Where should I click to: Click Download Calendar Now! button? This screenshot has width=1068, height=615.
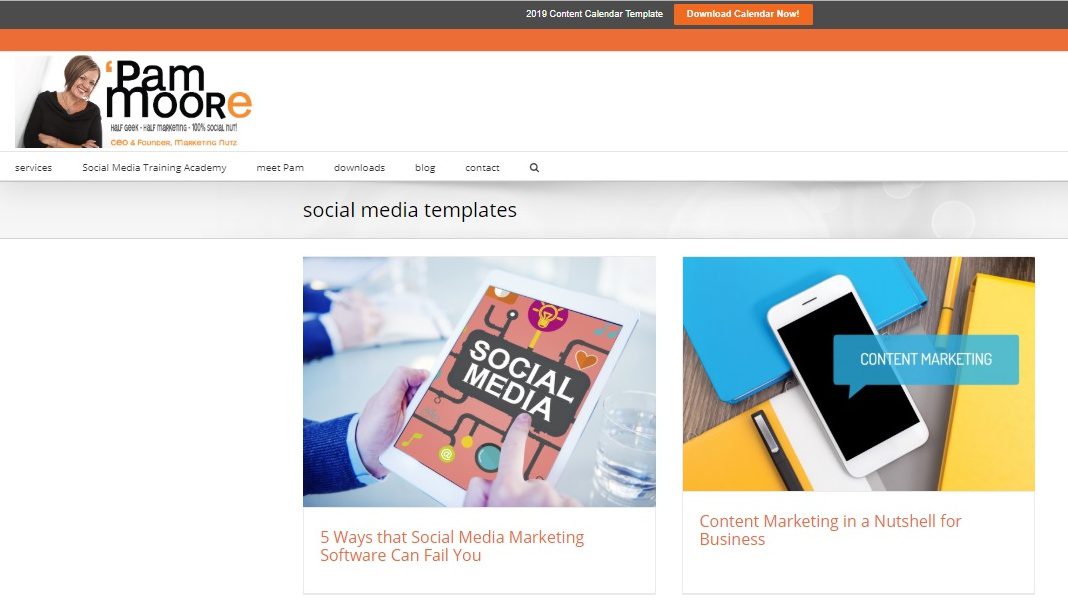(743, 14)
